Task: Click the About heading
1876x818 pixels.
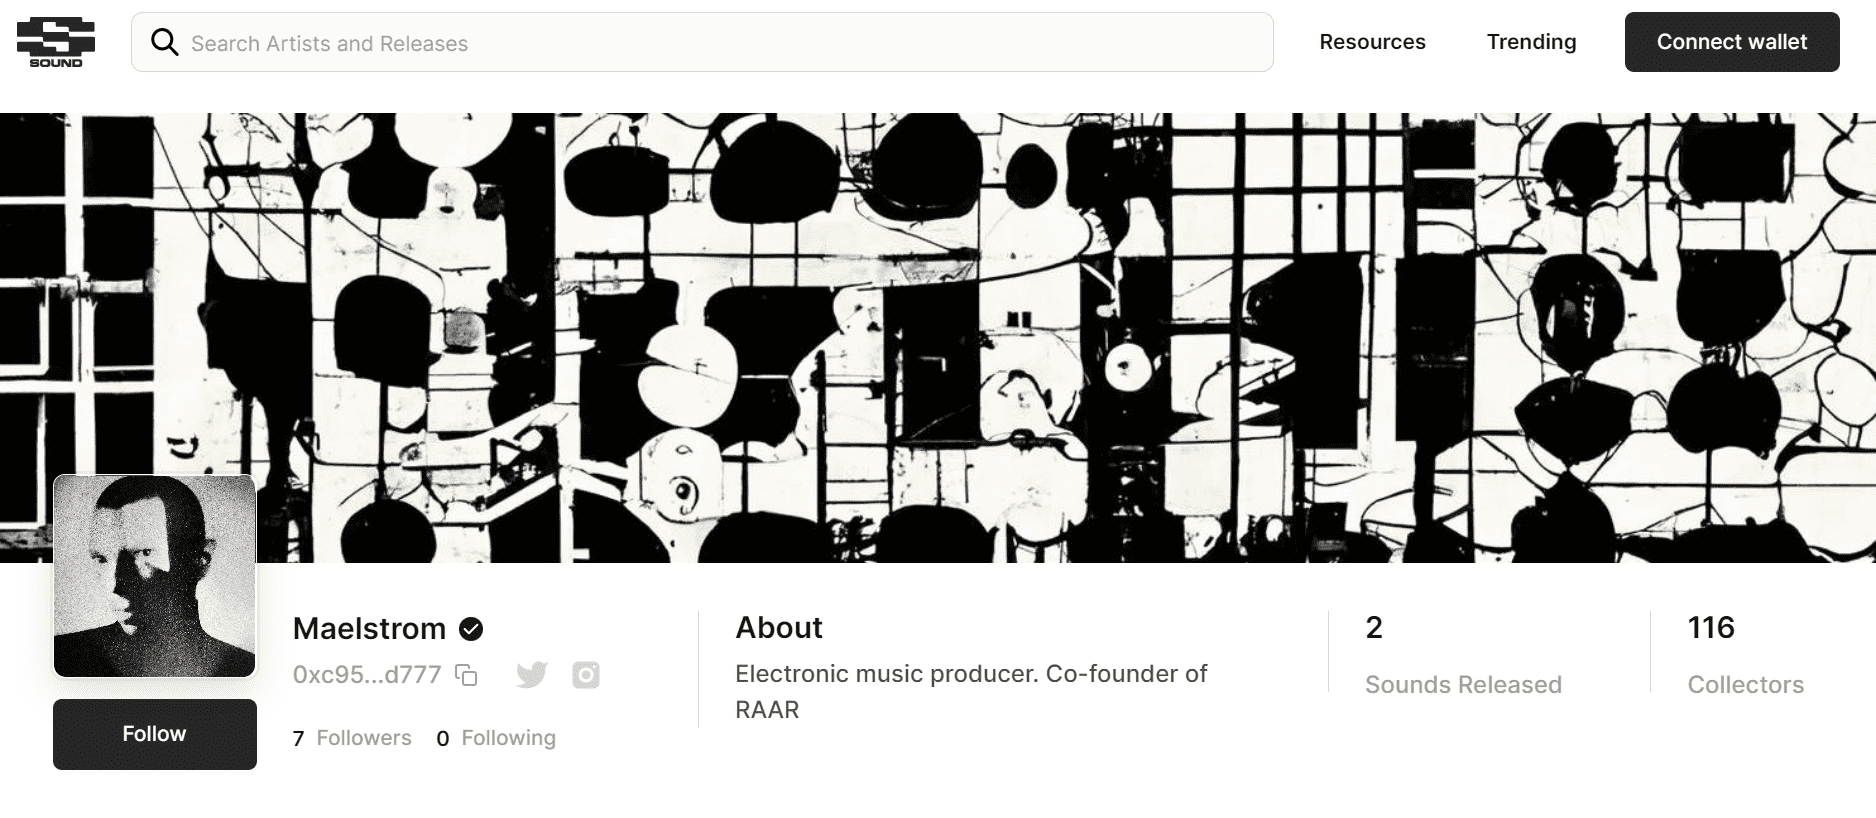Action: coord(779,628)
